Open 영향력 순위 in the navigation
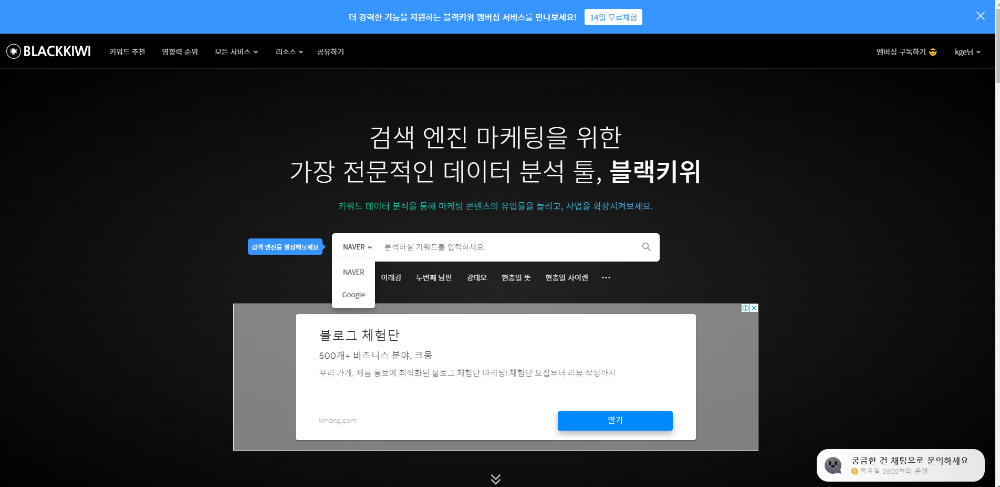 (x=179, y=52)
